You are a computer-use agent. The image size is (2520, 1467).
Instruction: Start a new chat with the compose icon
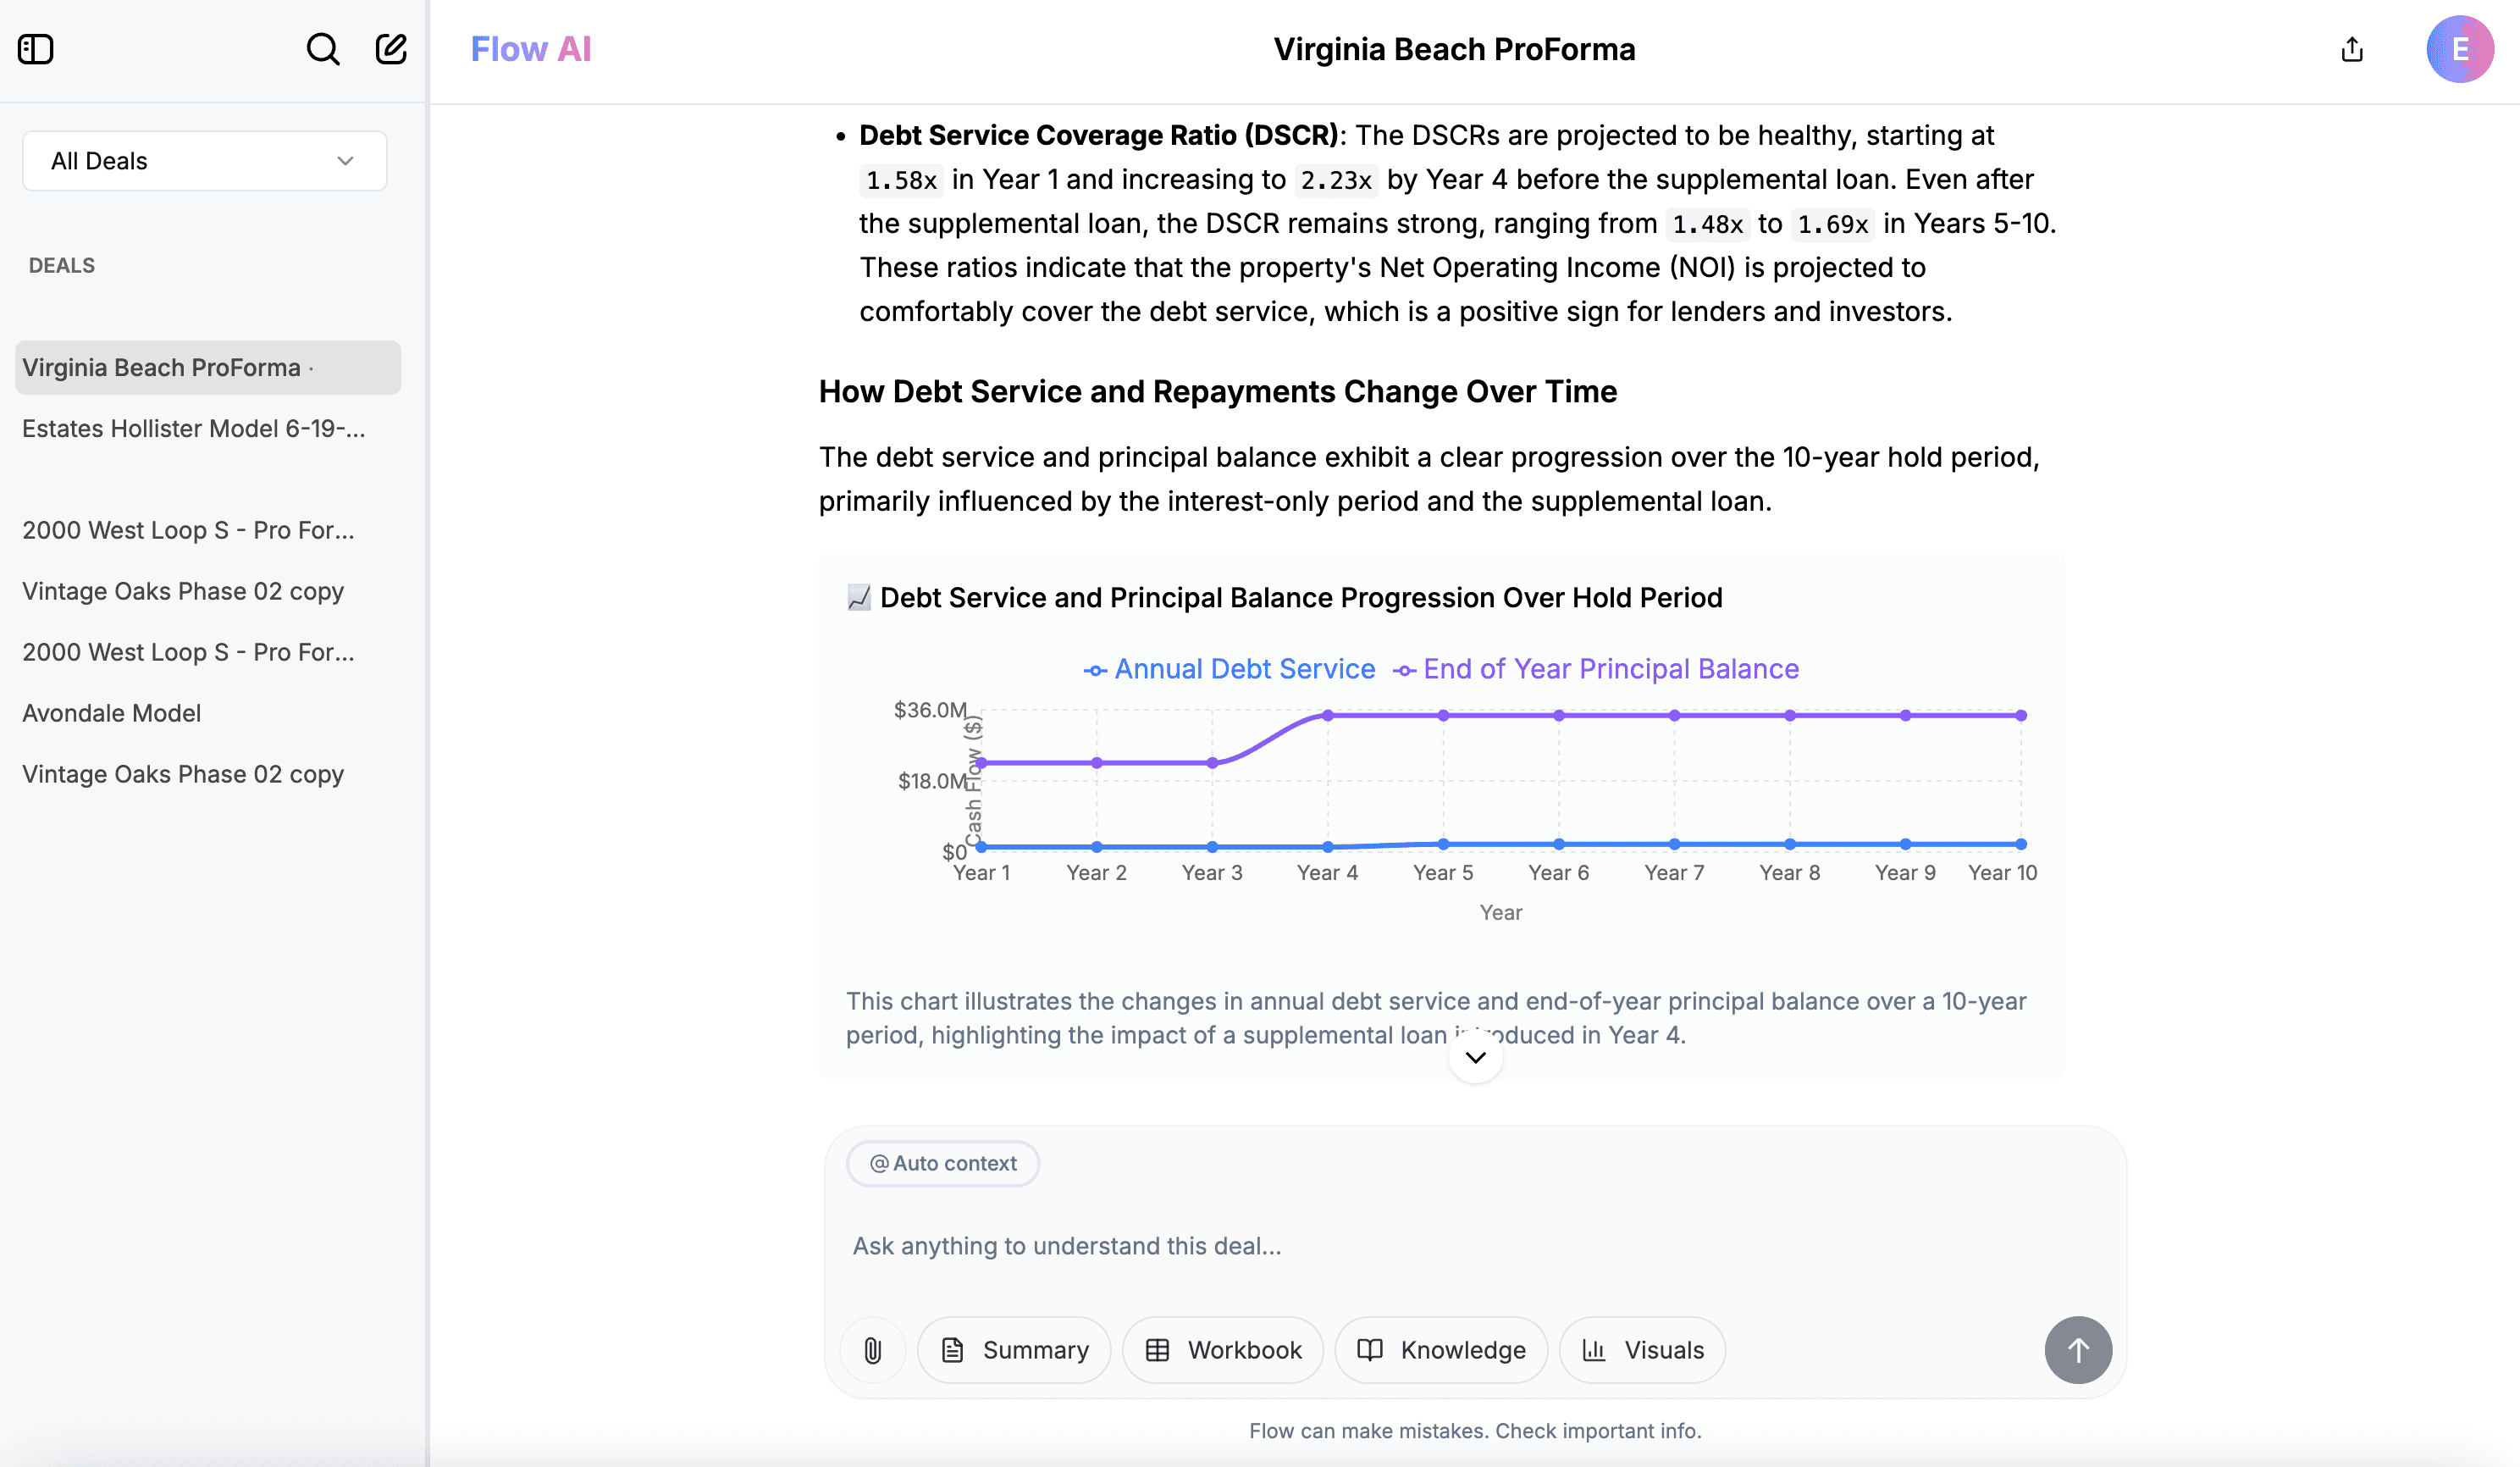click(391, 48)
